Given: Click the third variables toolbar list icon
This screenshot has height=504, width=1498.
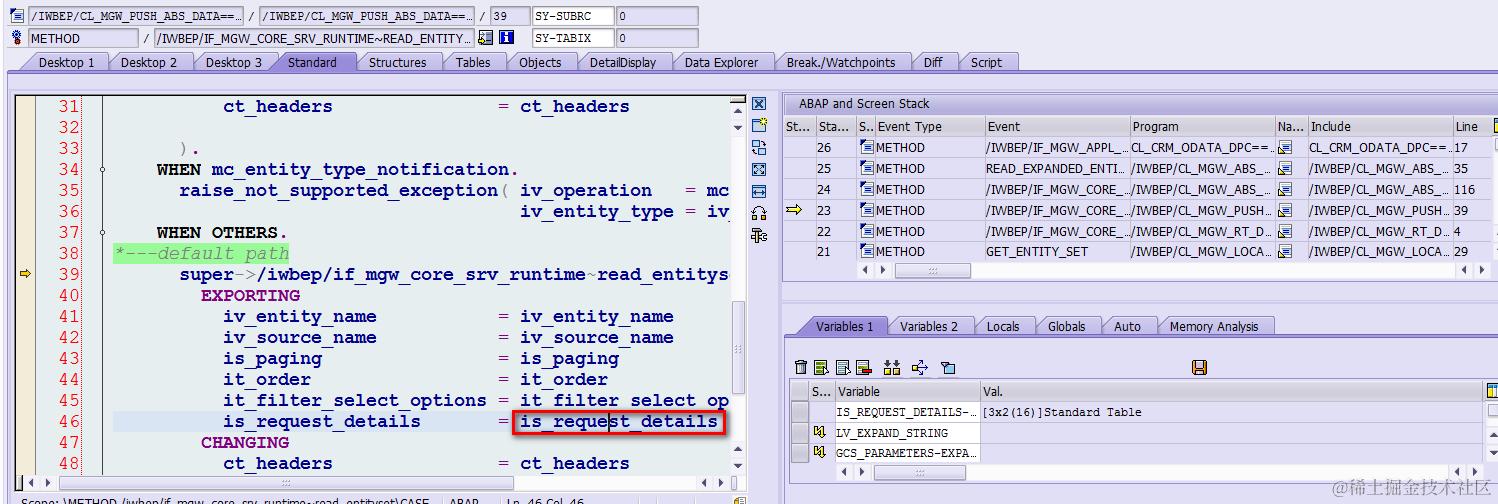Looking at the screenshot, I should [843, 367].
